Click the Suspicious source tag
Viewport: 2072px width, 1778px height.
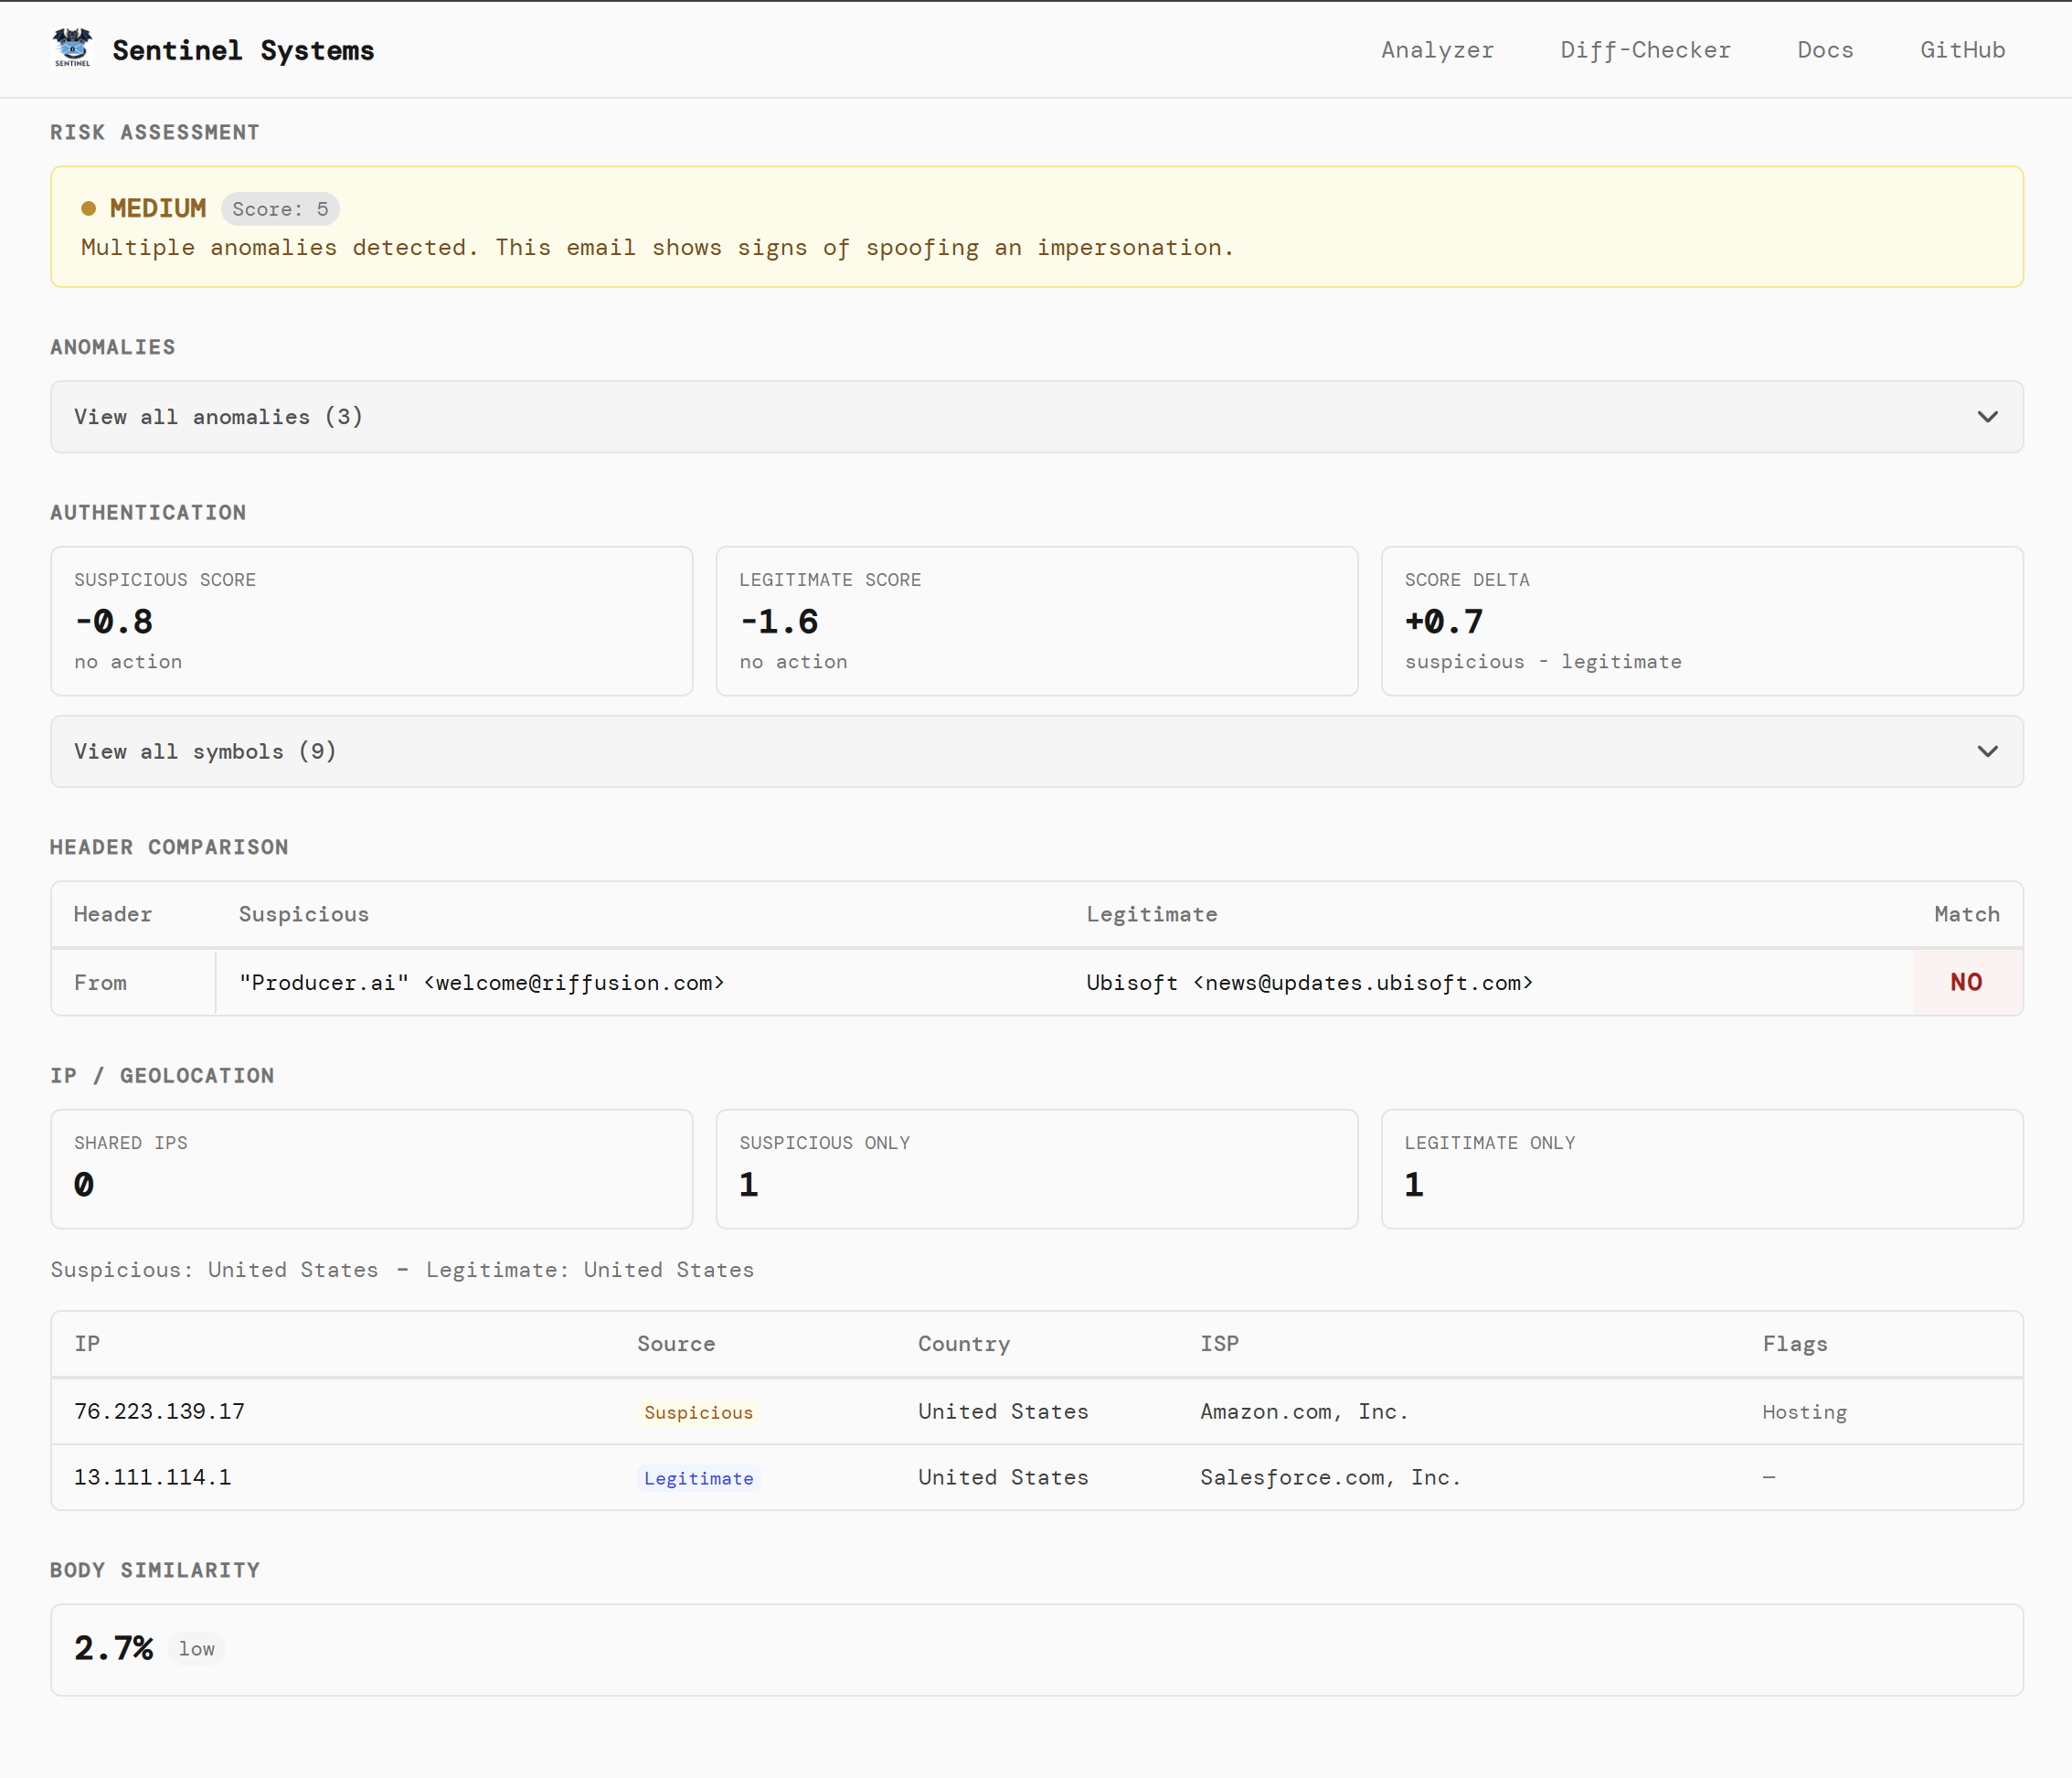click(x=698, y=1412)
